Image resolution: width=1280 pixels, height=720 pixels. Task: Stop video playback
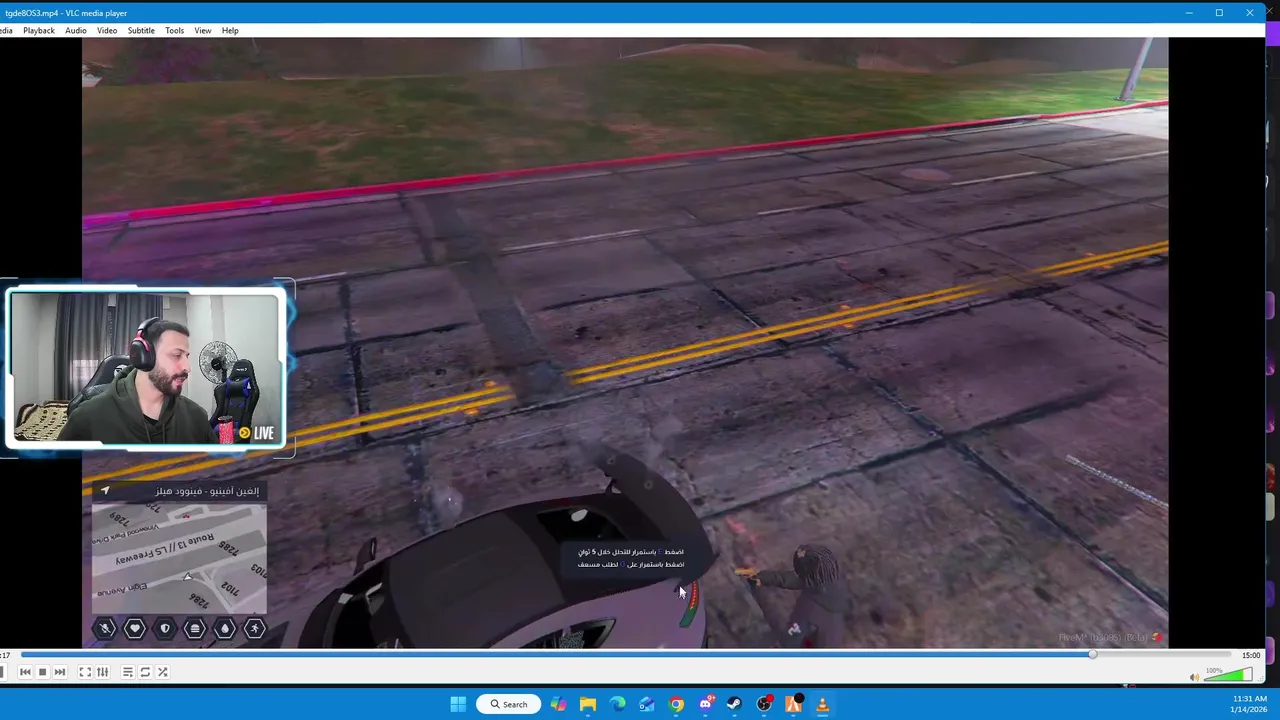42,672
